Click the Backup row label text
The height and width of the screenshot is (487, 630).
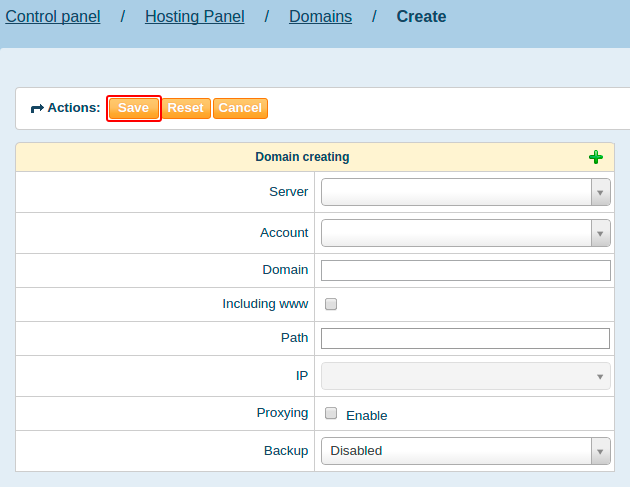click(x=286, y=451)
